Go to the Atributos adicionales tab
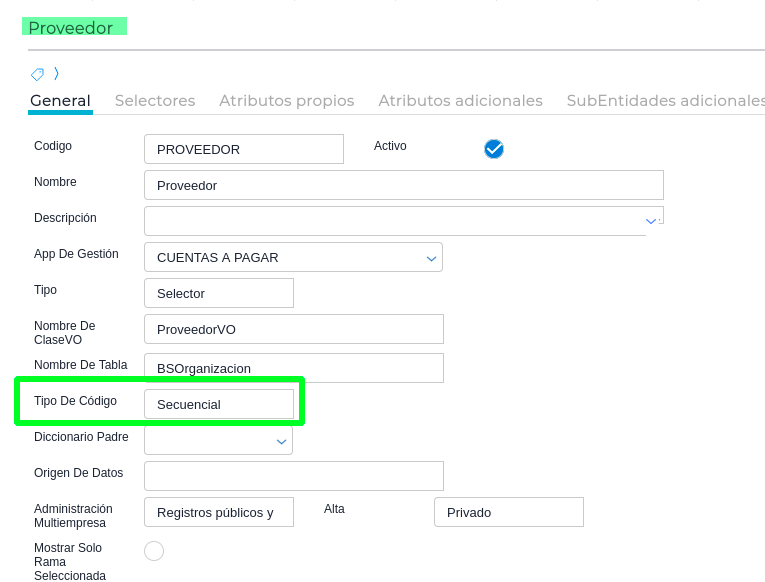Screen dimensions: 765x582 [460, 101]
